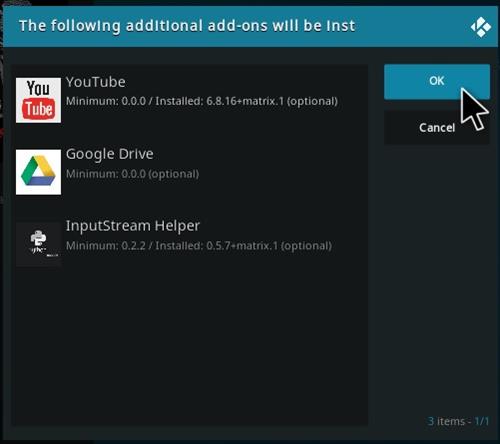Confirm the add-on install with OK
Viewport: 500px width, 444px height.
click(x=437, y=82)
